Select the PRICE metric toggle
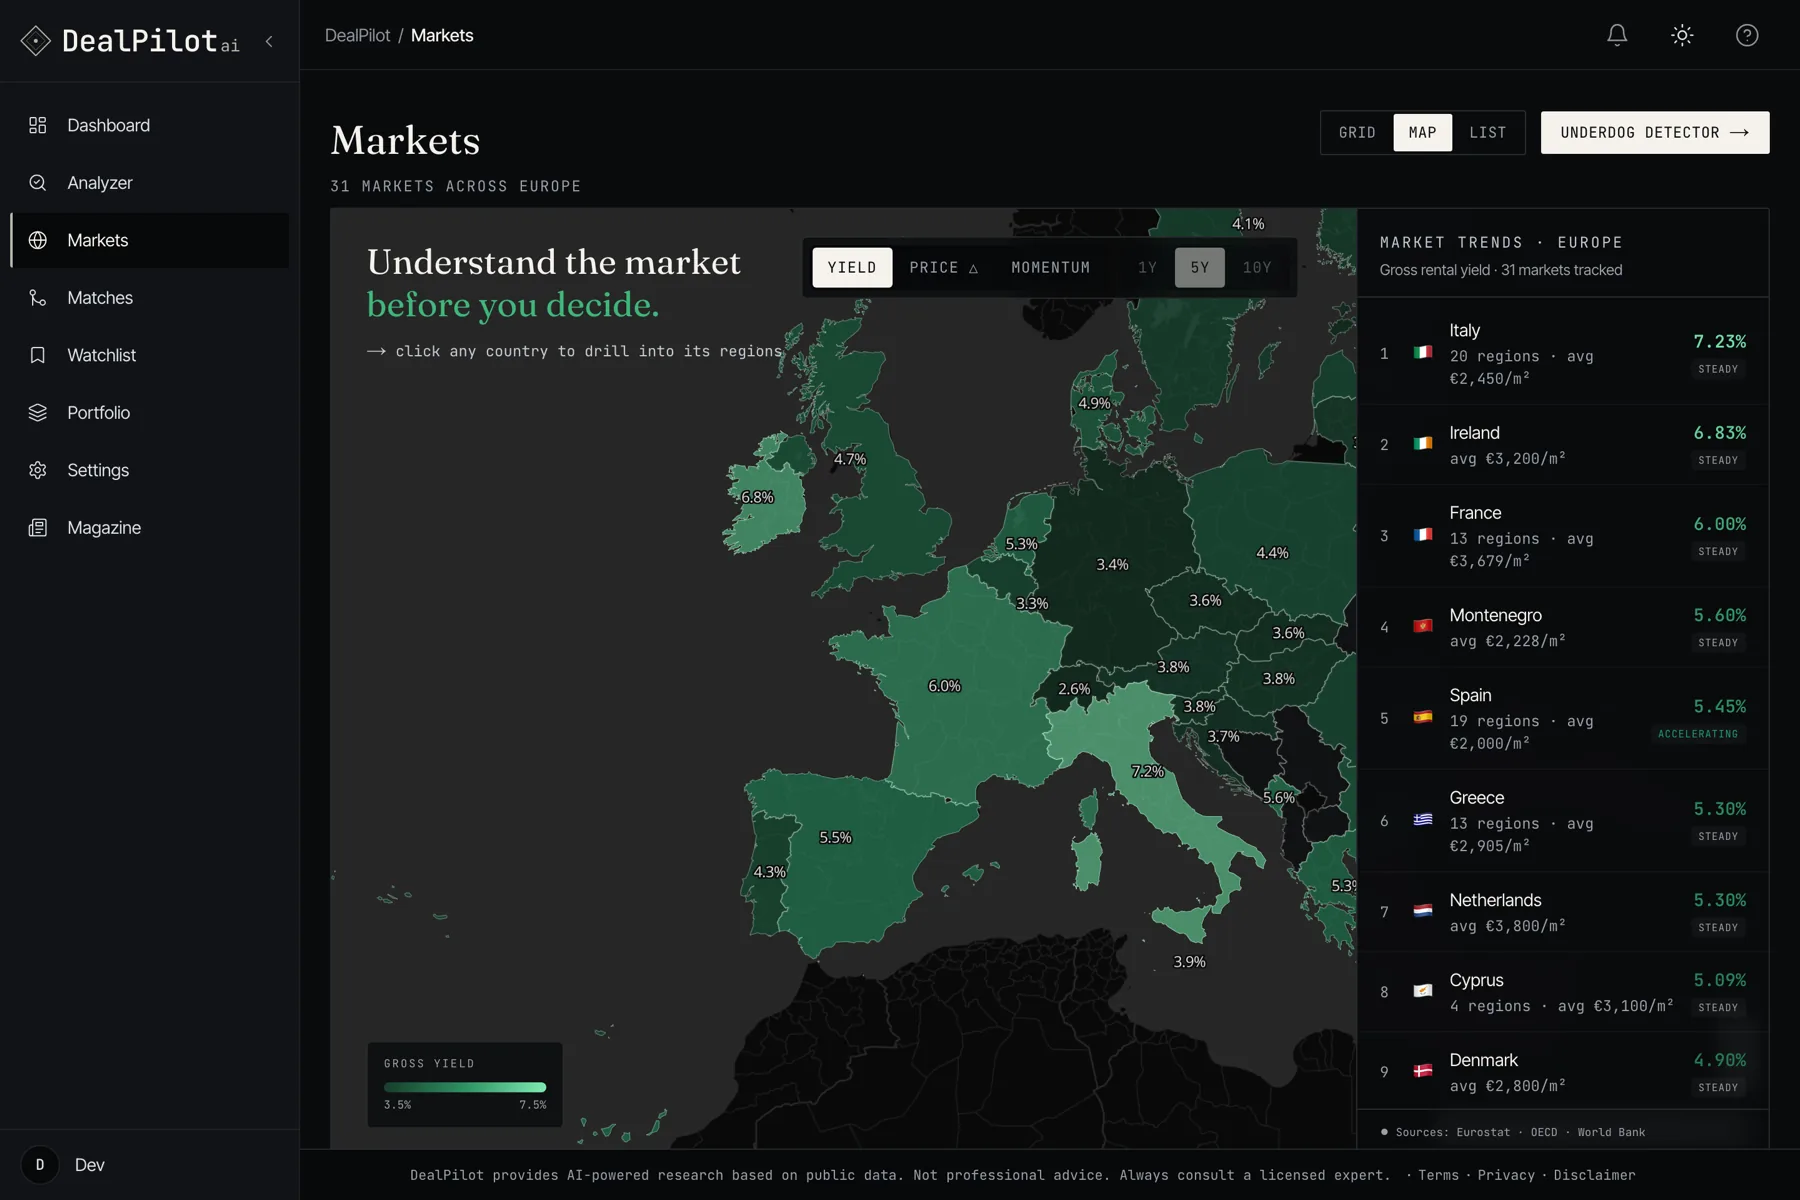This screenshot has height=1200, width=1800. [944, 268]
